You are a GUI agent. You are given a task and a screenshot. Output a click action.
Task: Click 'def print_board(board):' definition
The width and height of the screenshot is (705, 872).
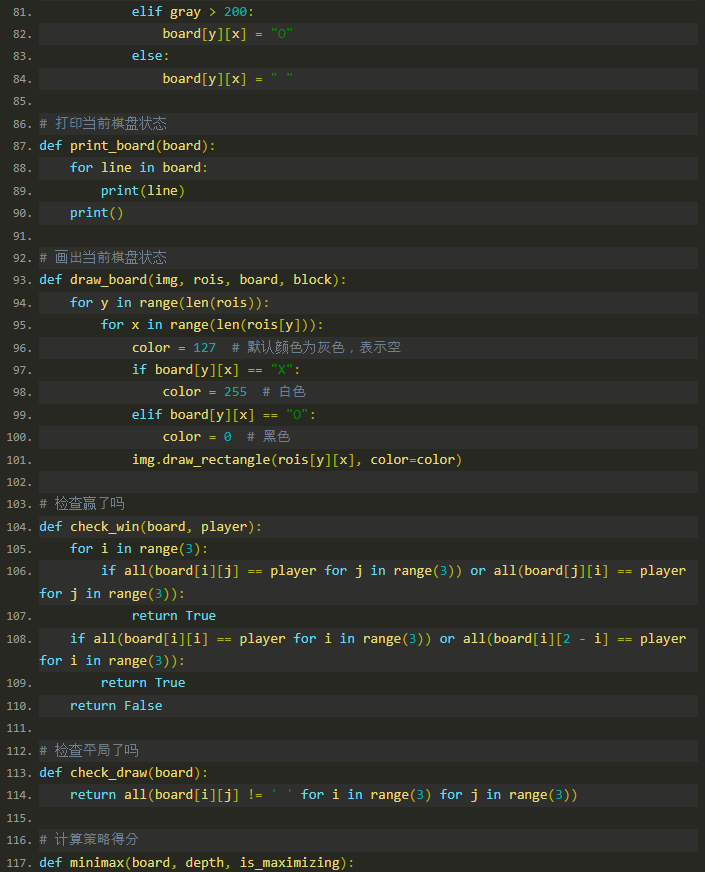pos(127,146)
